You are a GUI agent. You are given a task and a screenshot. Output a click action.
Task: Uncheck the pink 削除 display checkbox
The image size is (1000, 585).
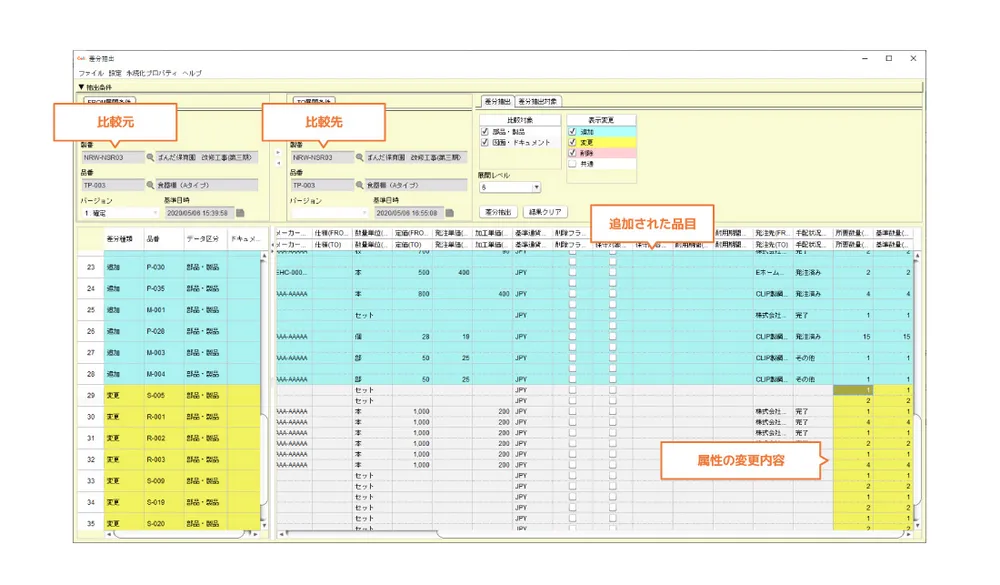(x=572, y=153)
